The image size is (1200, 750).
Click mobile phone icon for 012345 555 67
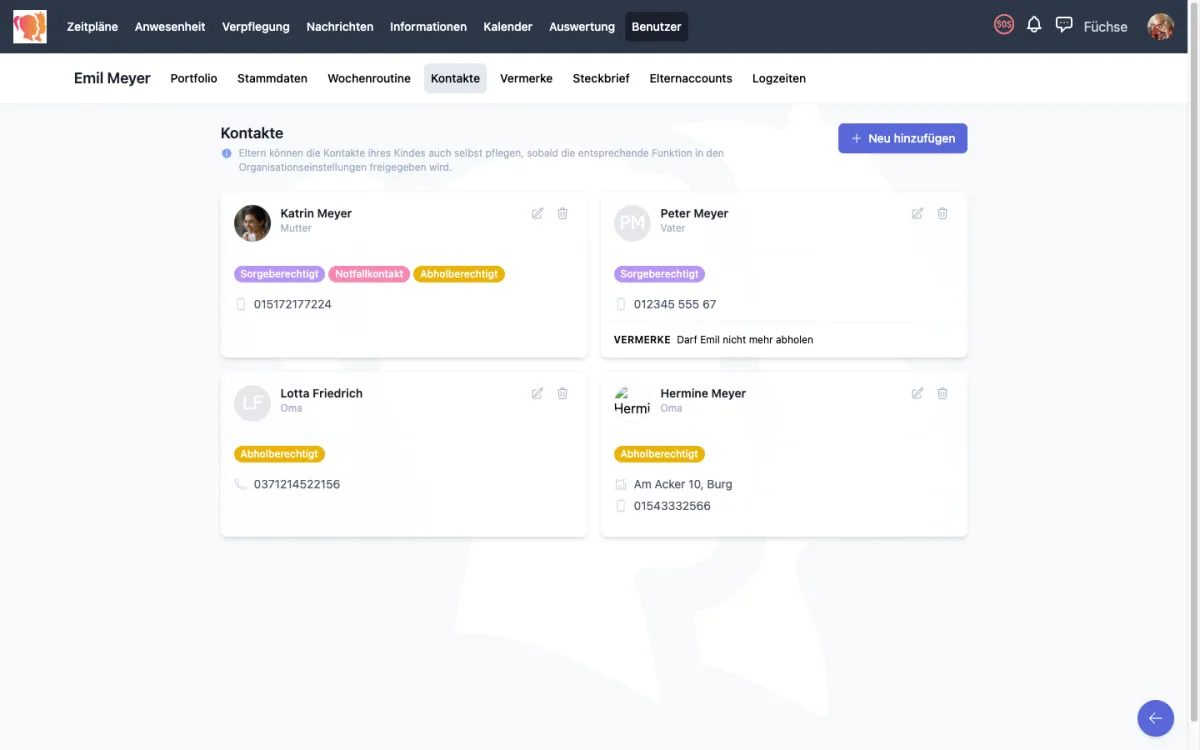click(620, 304)
